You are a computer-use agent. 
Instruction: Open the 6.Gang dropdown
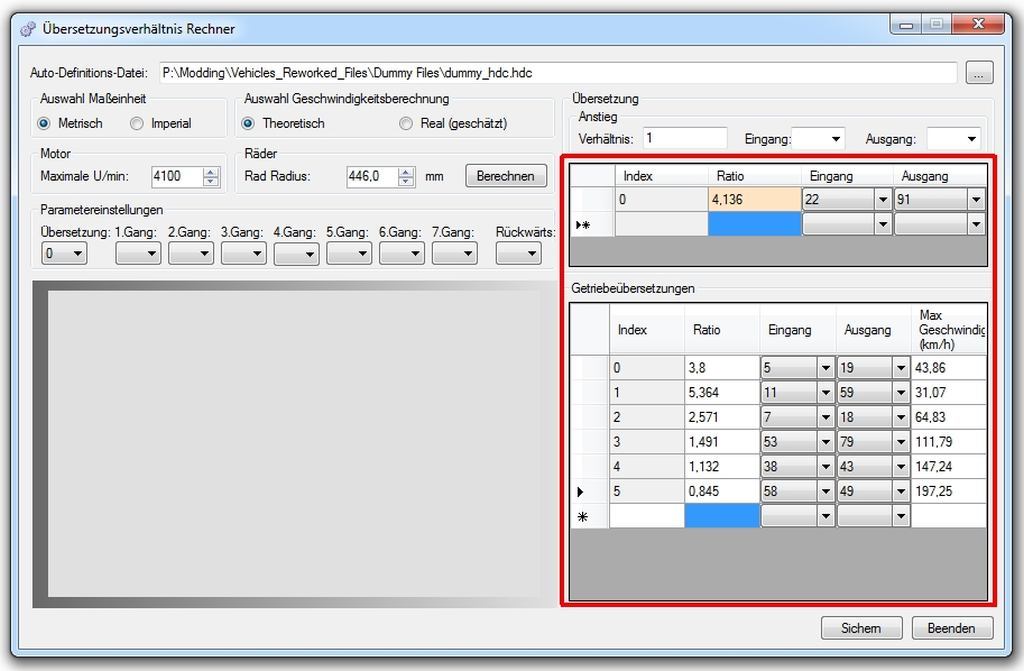click(402, 254)
